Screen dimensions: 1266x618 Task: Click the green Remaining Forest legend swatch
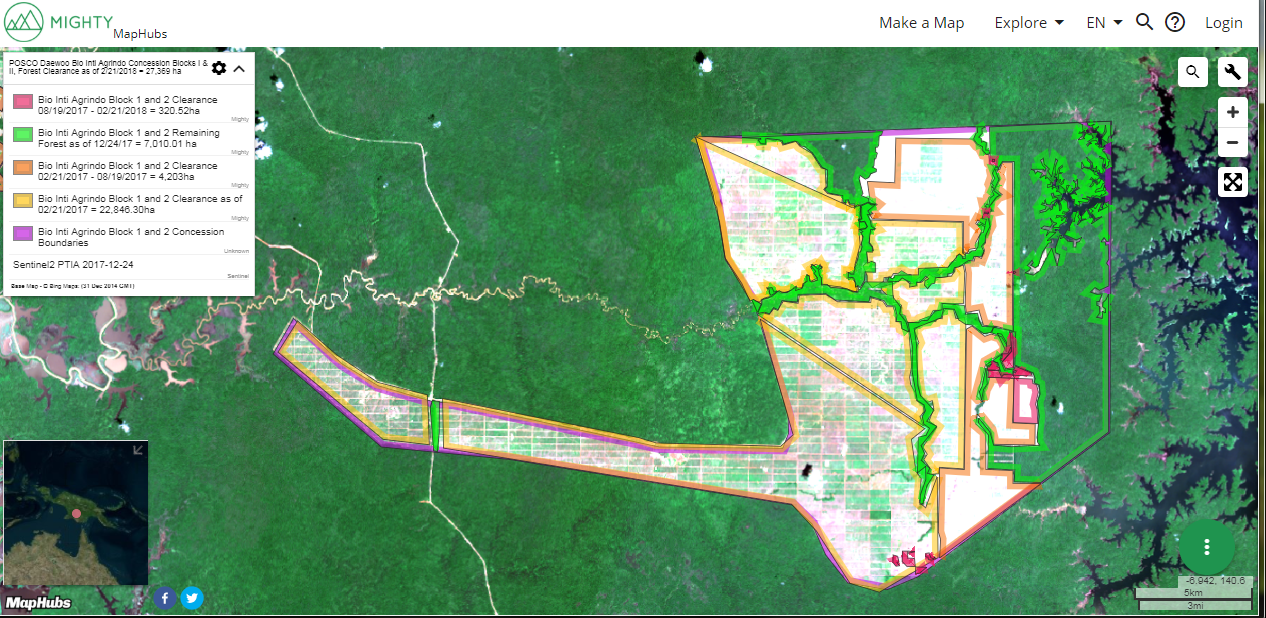23,135
